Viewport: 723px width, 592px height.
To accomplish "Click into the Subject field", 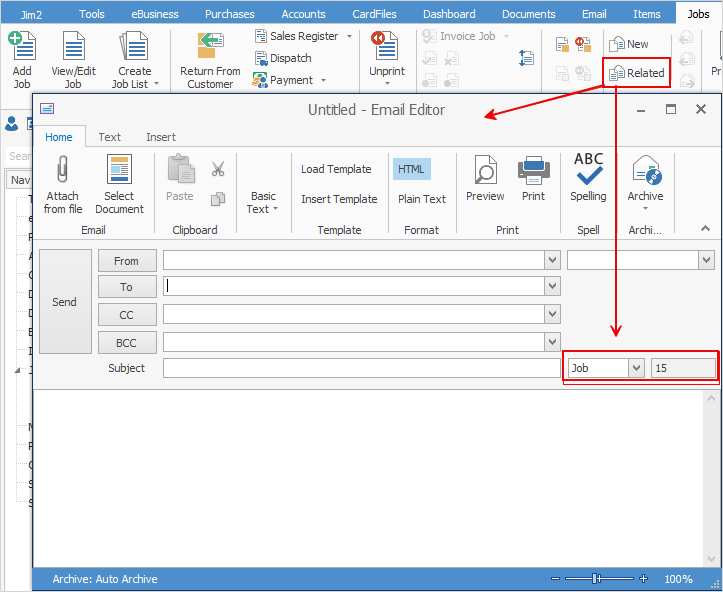I will (362, 368).
